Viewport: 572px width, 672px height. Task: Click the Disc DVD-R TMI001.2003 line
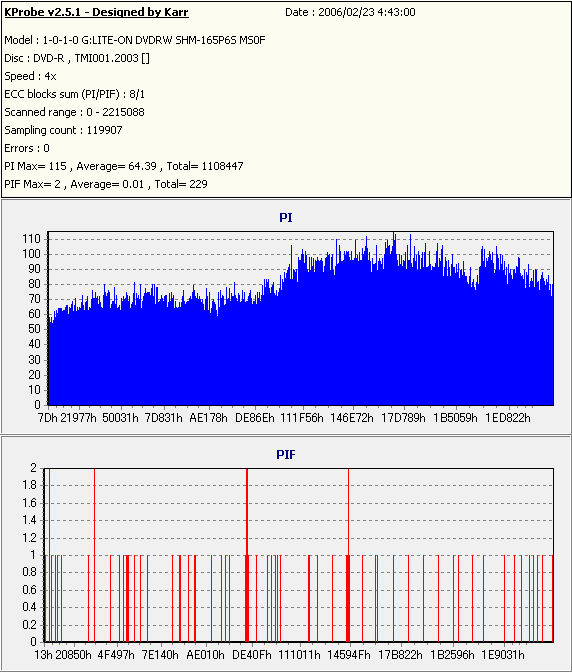[x=77, y=58]
